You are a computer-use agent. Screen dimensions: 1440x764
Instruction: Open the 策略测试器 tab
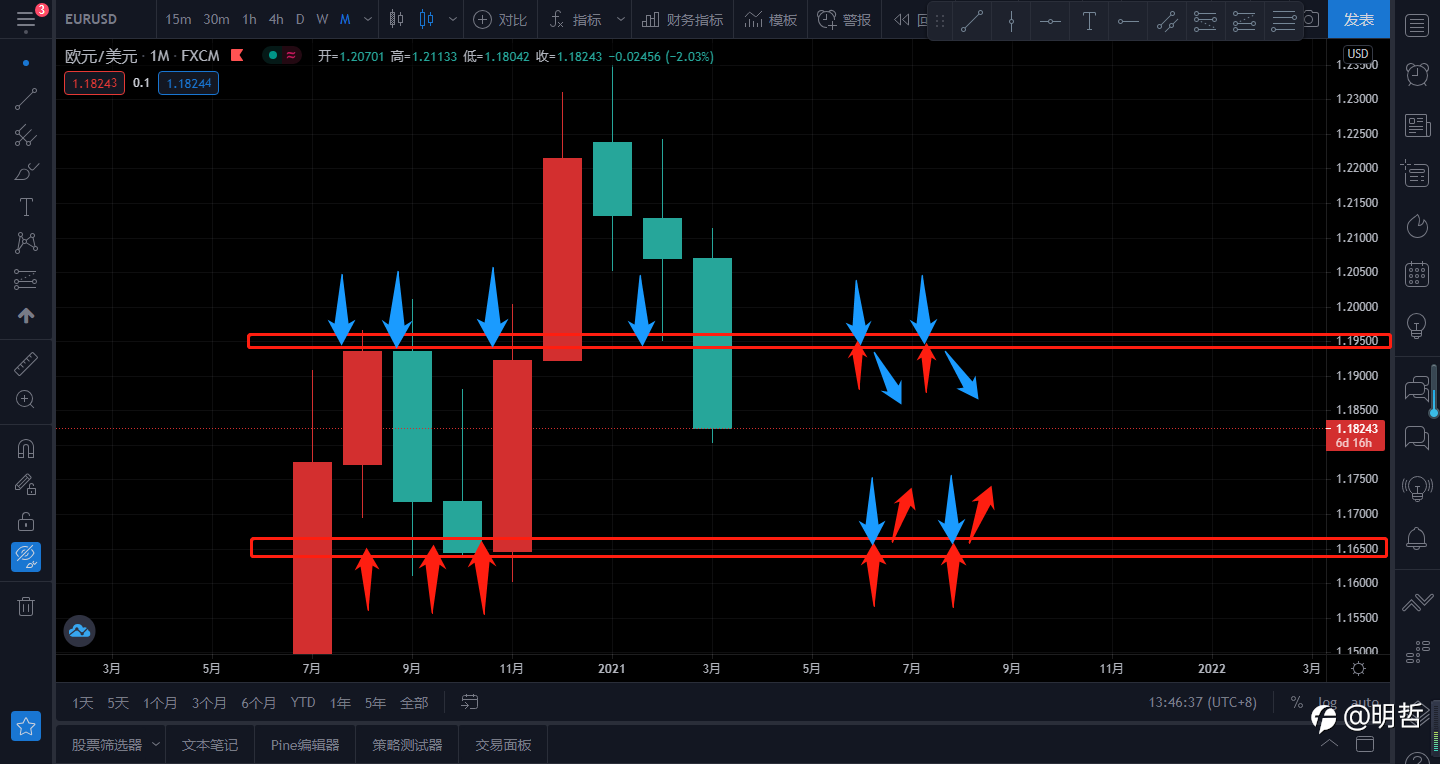click(407, 745)
